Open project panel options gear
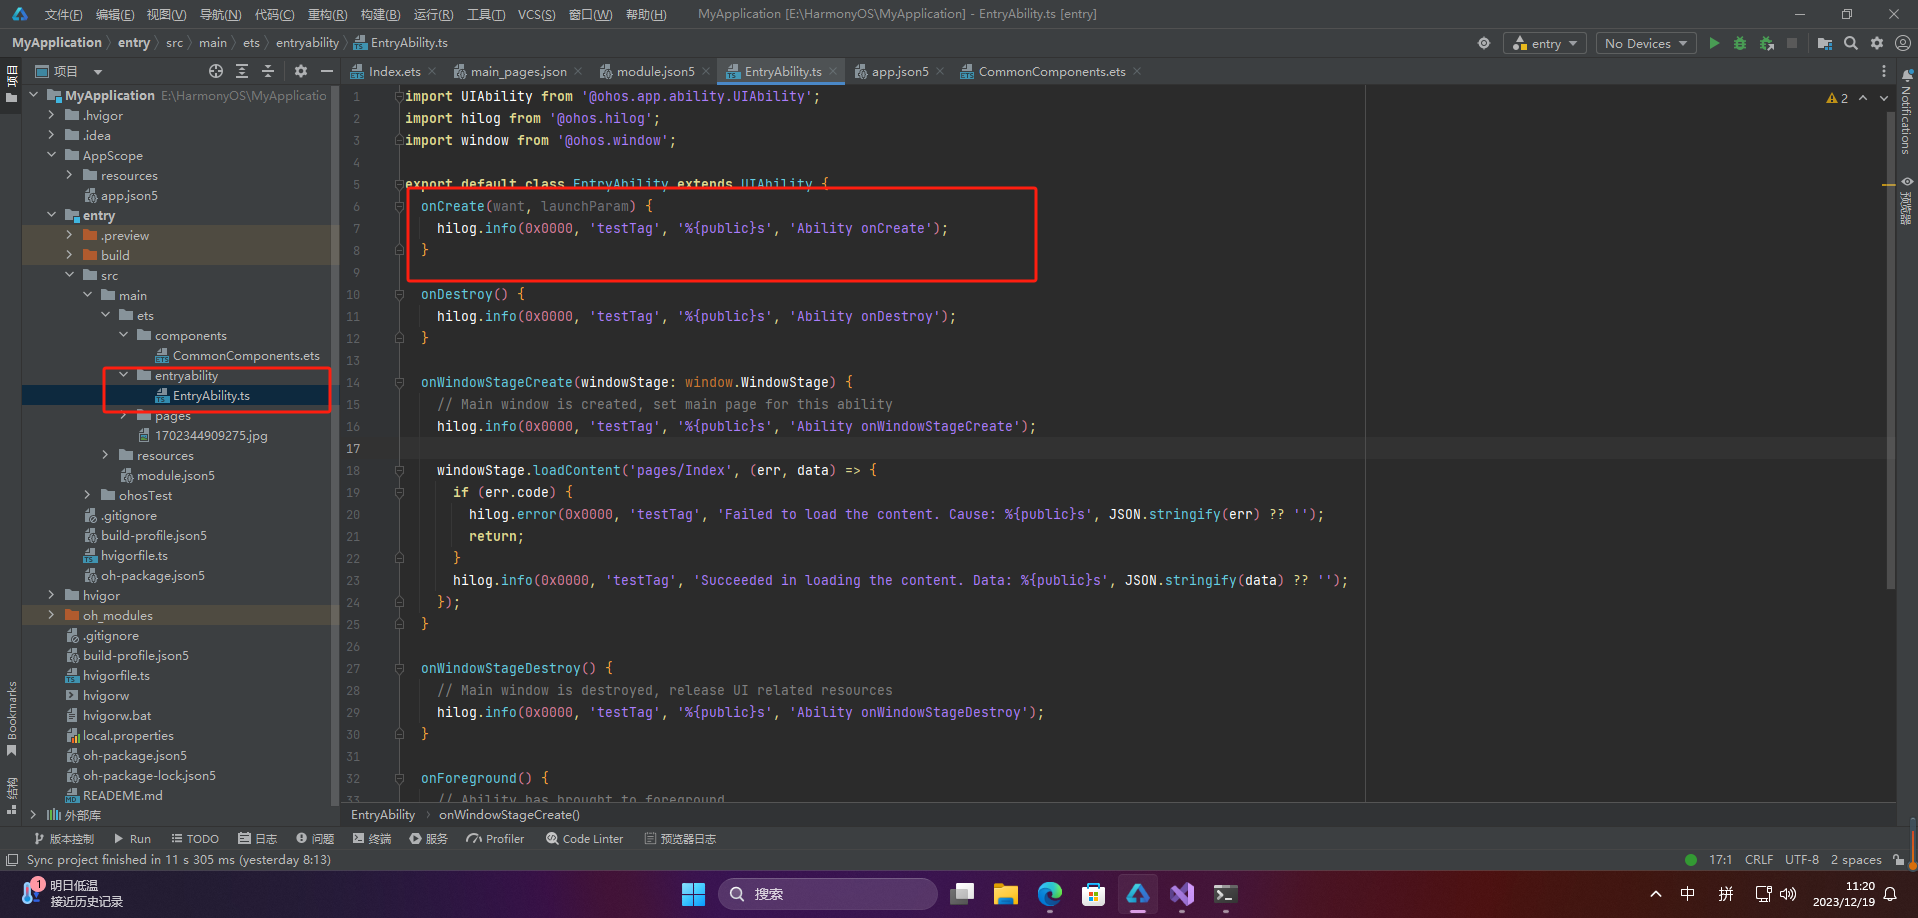The height and width of the screenshot is (918, 1918). tap(301, 71)
